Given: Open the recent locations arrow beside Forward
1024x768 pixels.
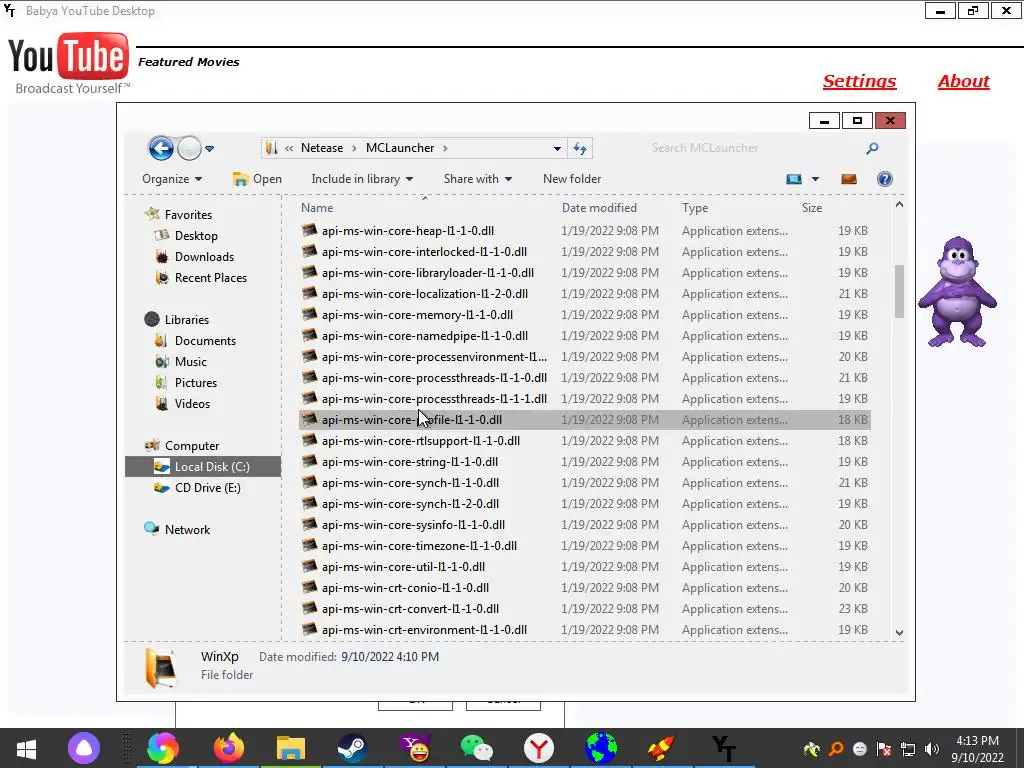Looking at the screenshot, I should click(x=210, y=149).
